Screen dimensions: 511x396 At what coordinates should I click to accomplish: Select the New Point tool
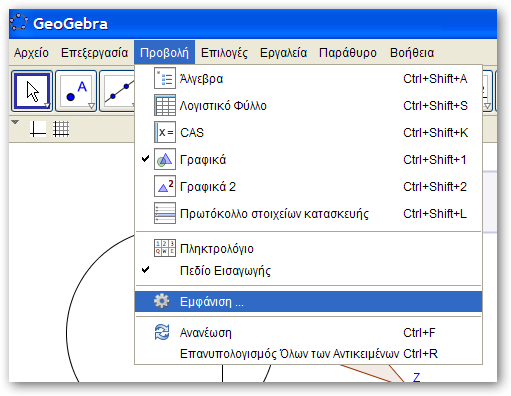point(76,91)
